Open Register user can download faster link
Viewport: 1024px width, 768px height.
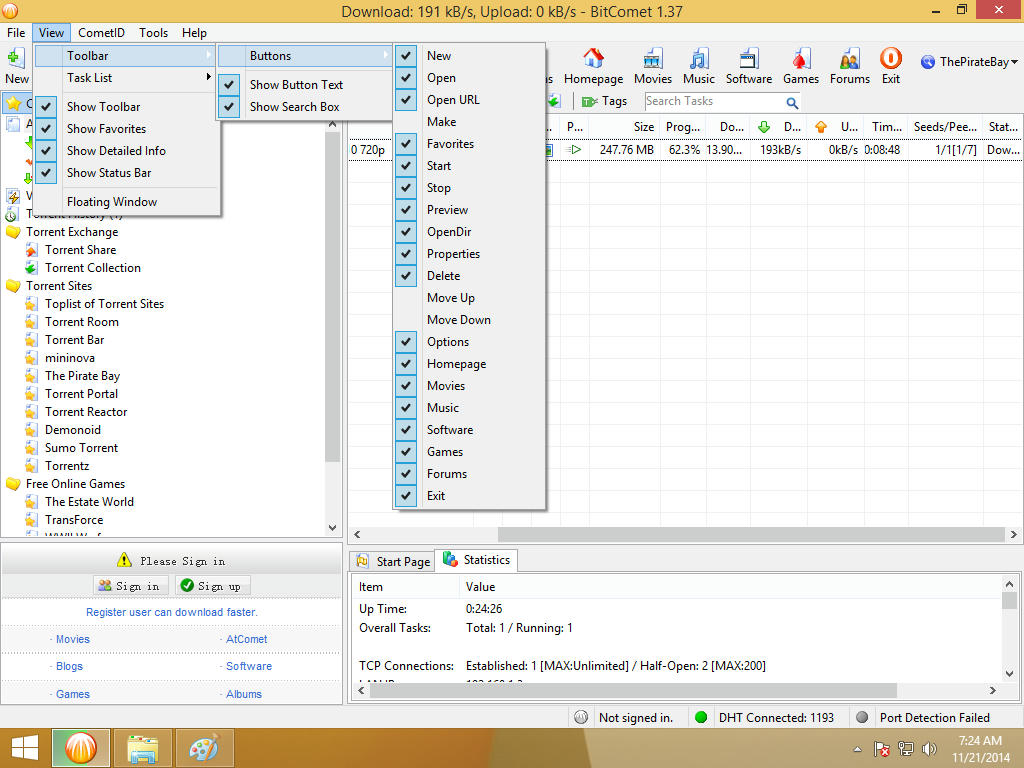[x=172, y=612]
